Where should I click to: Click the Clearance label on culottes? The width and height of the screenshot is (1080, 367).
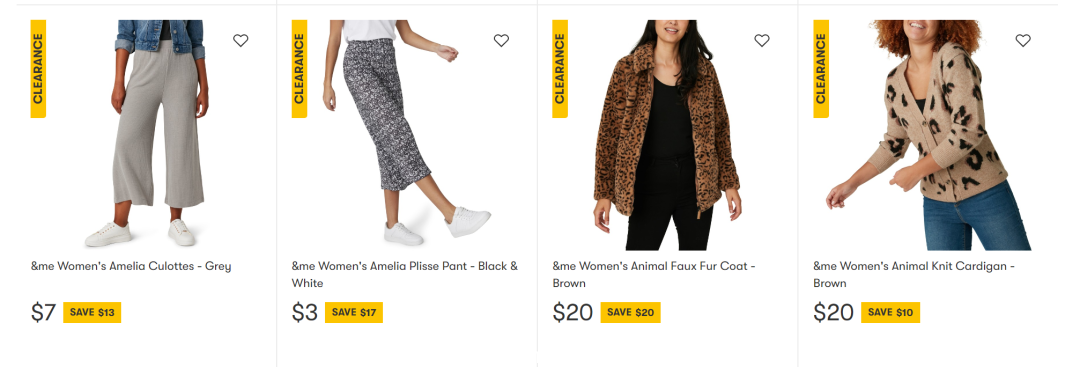[38, 69]
